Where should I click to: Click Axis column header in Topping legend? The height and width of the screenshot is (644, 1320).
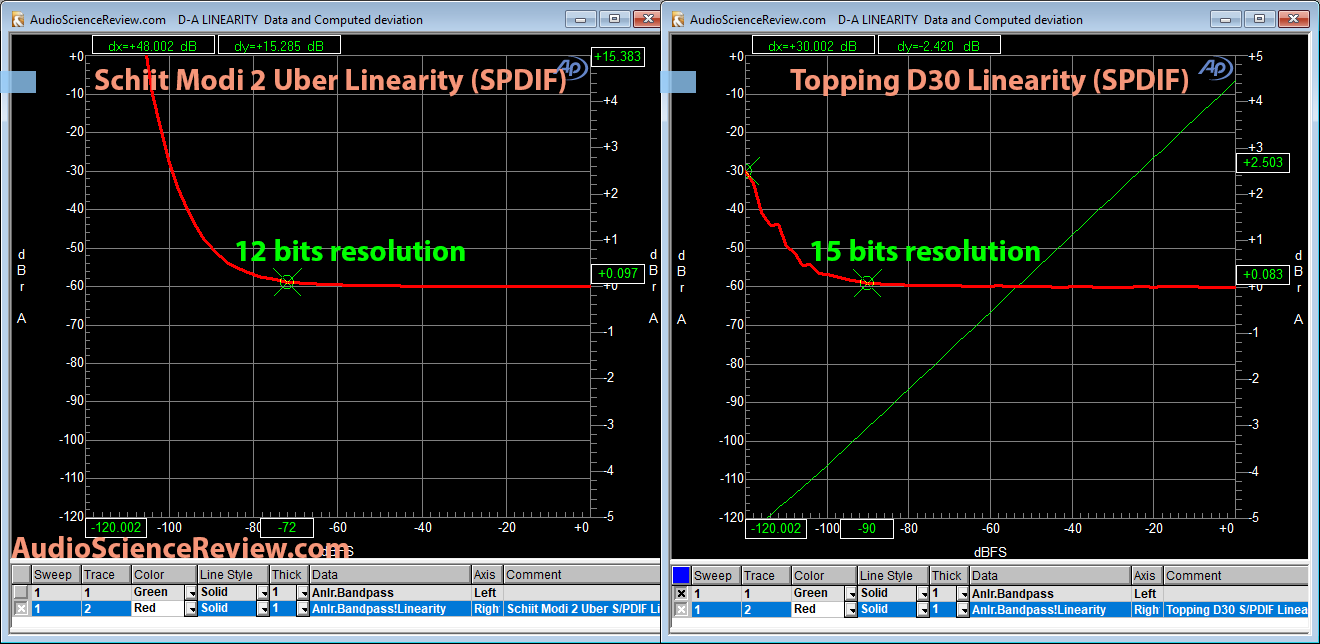coord(1146,575)
